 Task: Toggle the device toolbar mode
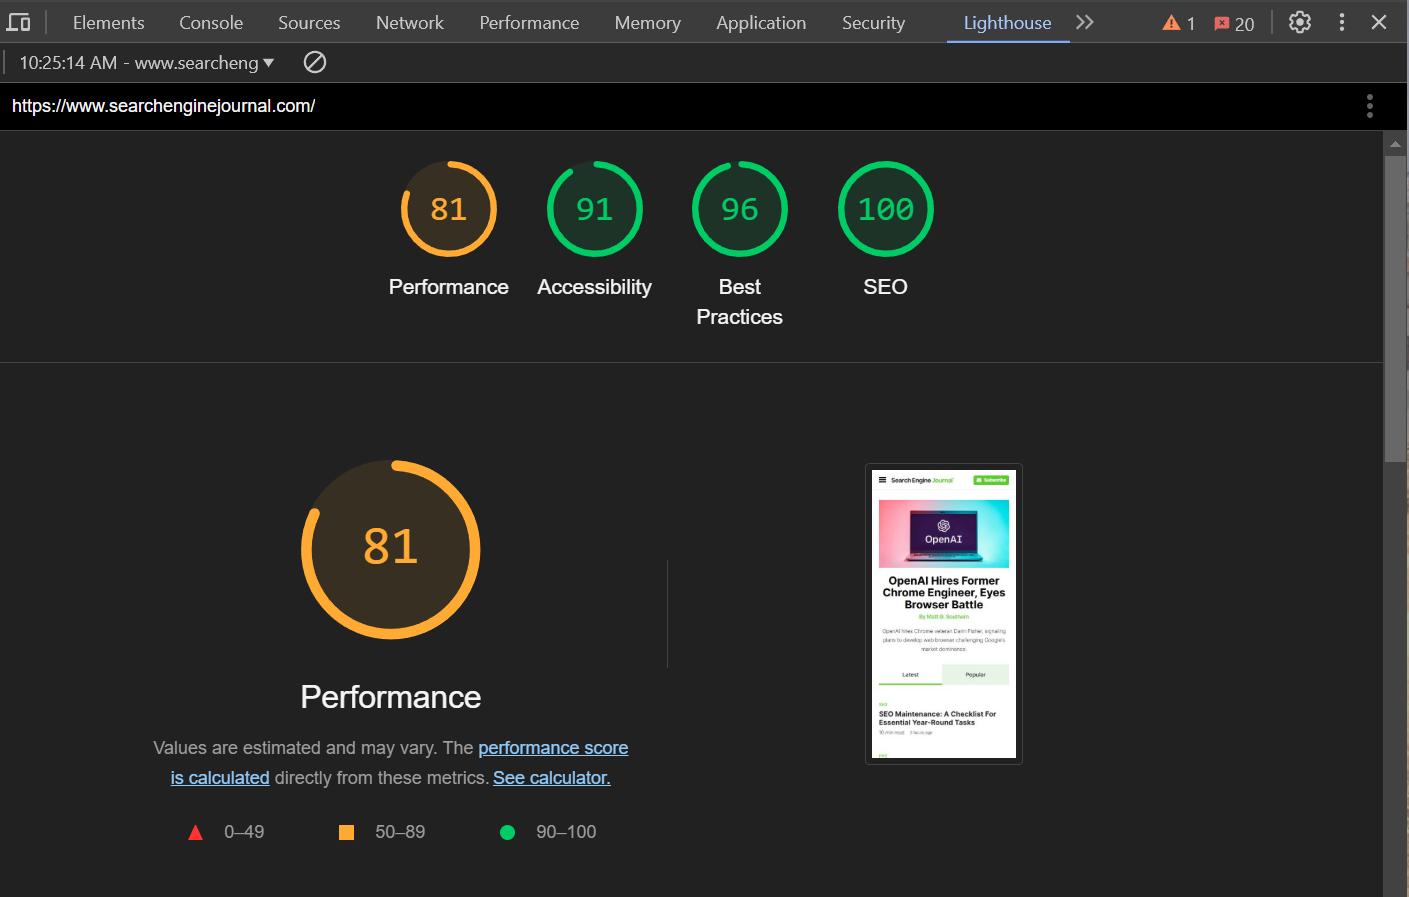19,22
